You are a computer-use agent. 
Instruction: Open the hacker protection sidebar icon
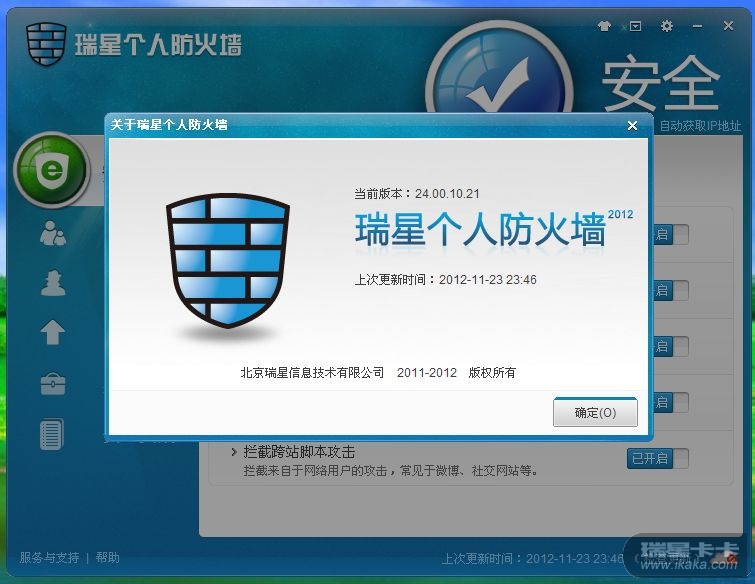tap(52, 283)
